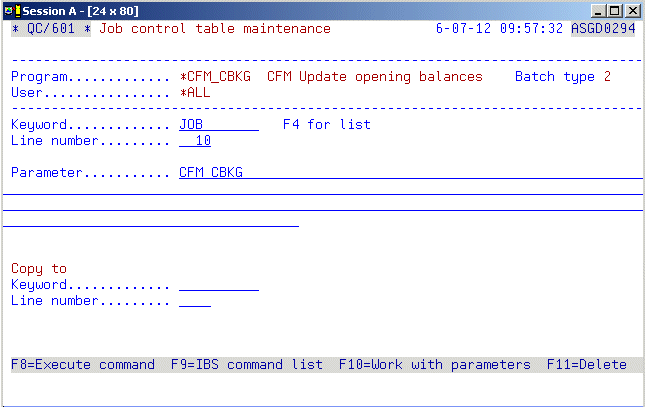This screenshot has height=407, width=645.
Task: Maximize the Session A window
Action: [616, 9]
